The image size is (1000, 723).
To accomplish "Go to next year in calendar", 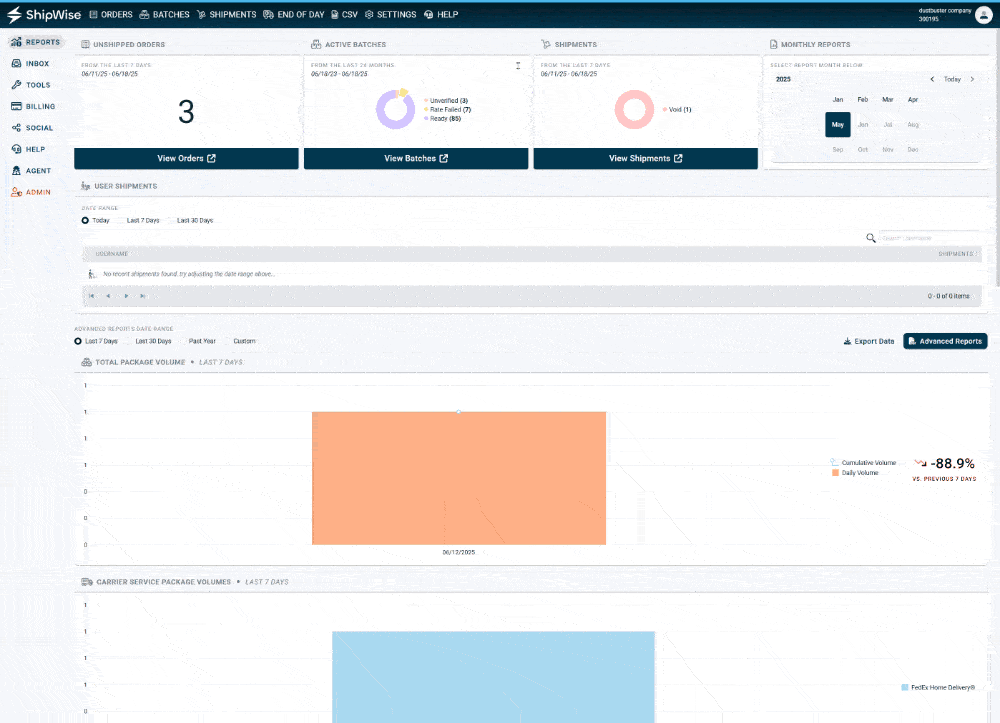I will (972, 79).
